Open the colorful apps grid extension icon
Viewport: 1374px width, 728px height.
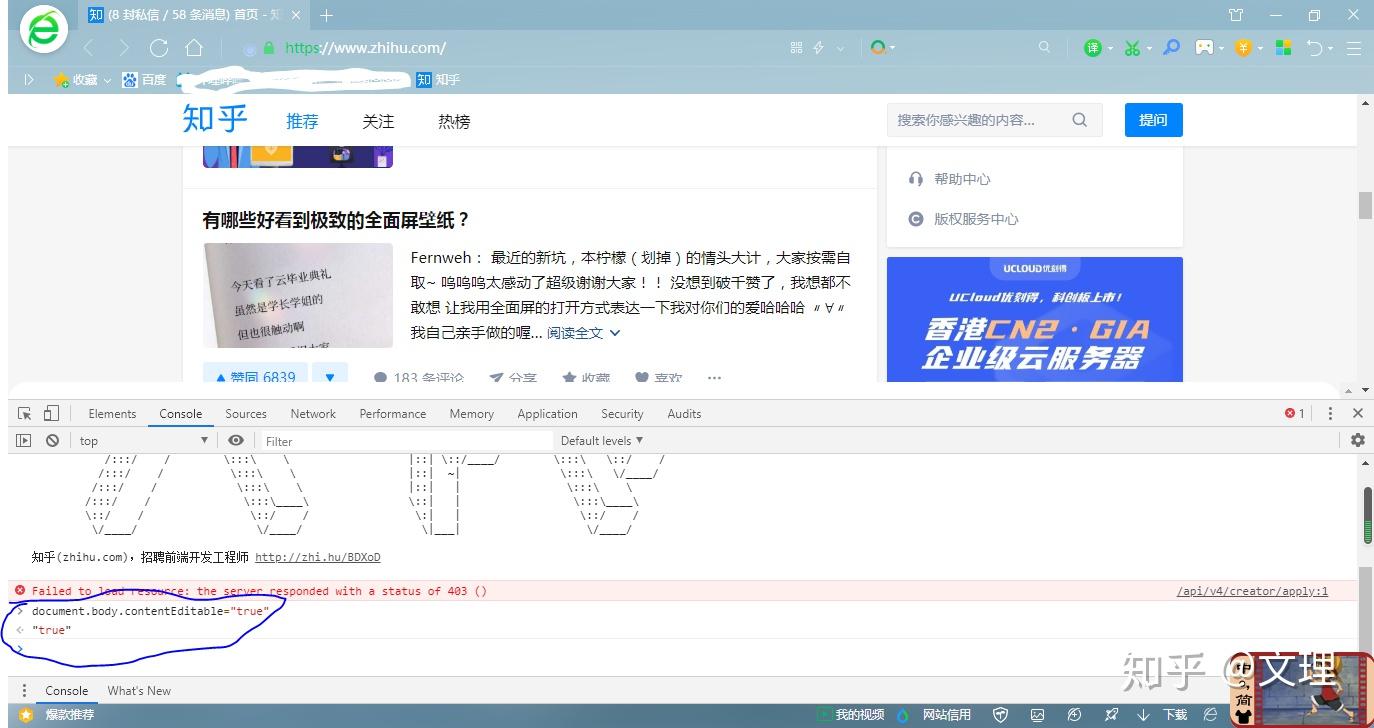click(x=1284, y=47)
